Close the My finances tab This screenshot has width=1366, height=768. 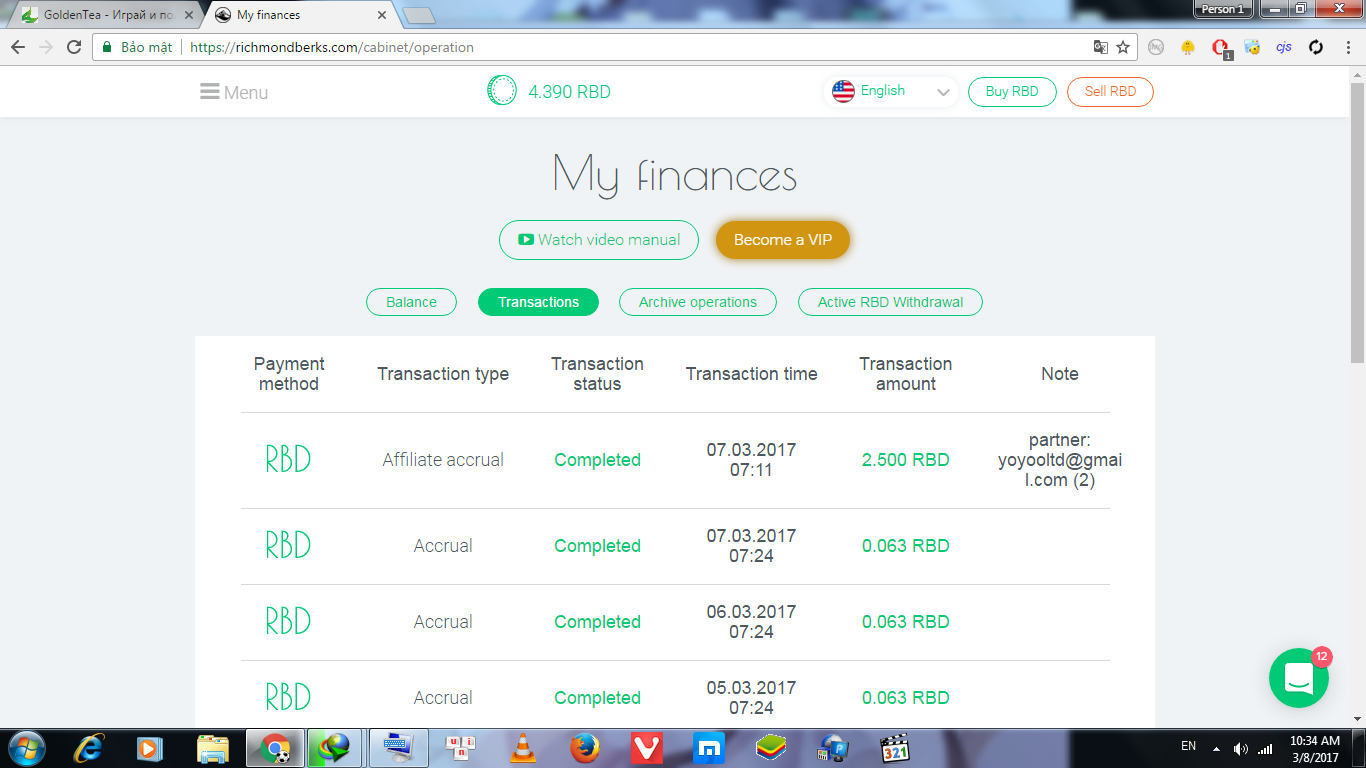(x=382, y=15)
